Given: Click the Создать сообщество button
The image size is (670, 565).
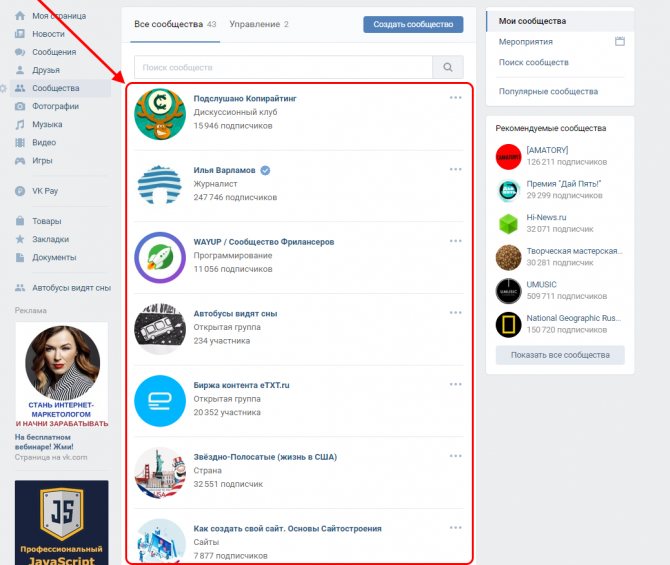Looking at the screenshot, I should coord(413,24).
